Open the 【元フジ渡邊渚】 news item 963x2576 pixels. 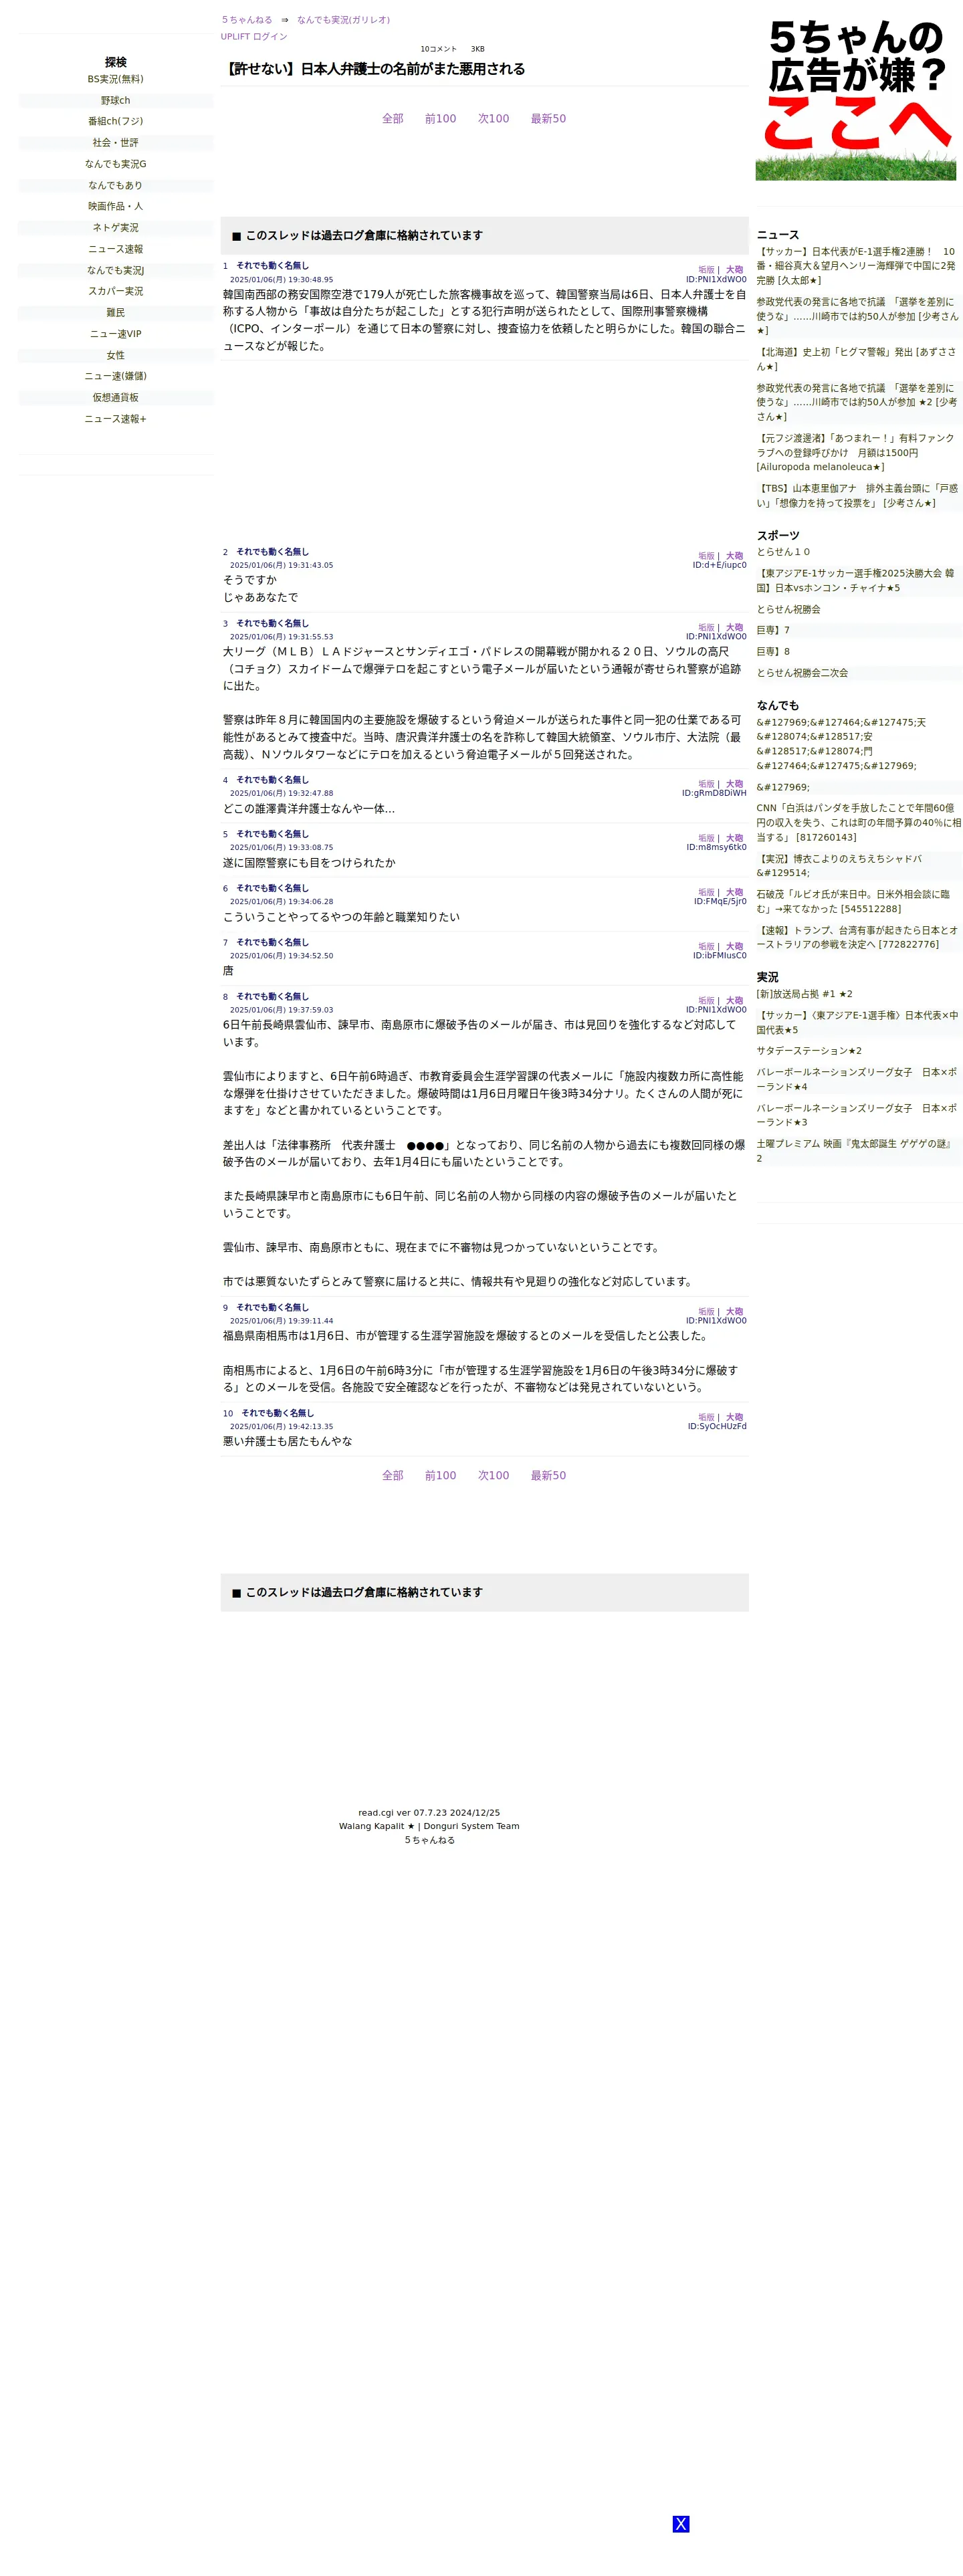856,452
